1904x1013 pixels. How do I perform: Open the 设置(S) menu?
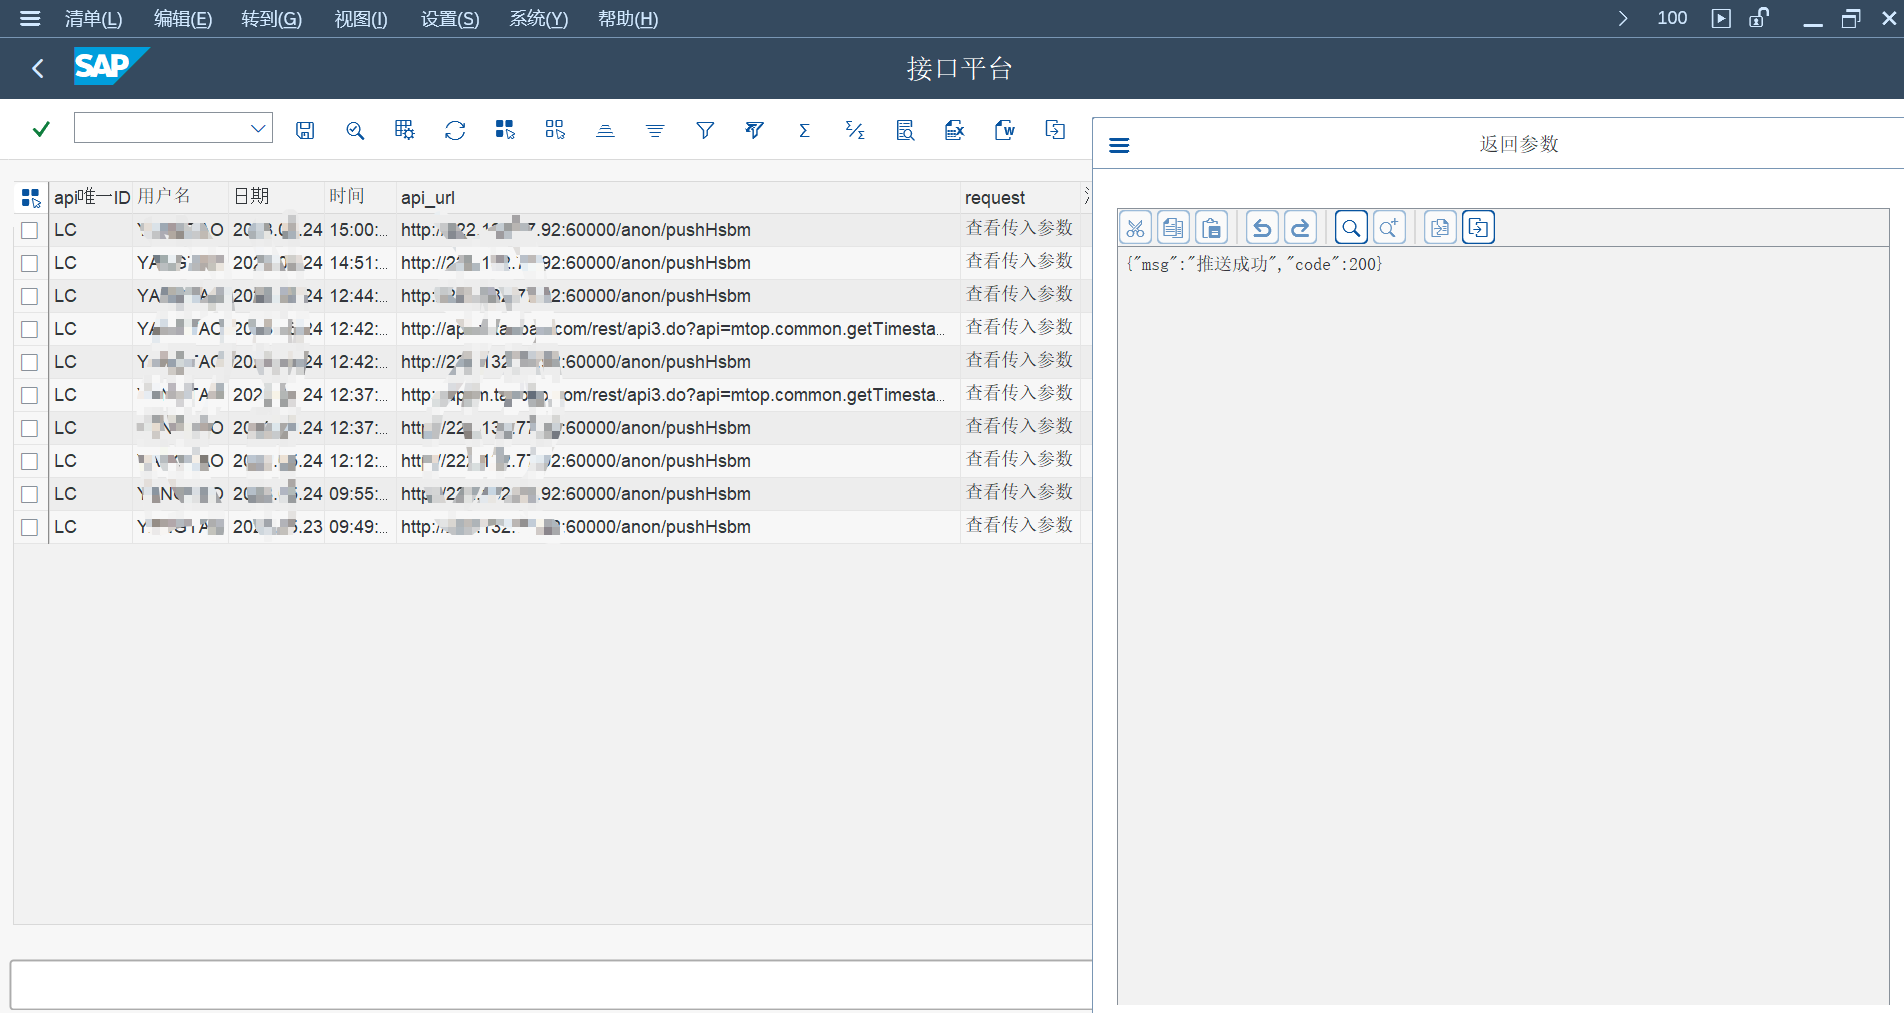tap(450, 19)
